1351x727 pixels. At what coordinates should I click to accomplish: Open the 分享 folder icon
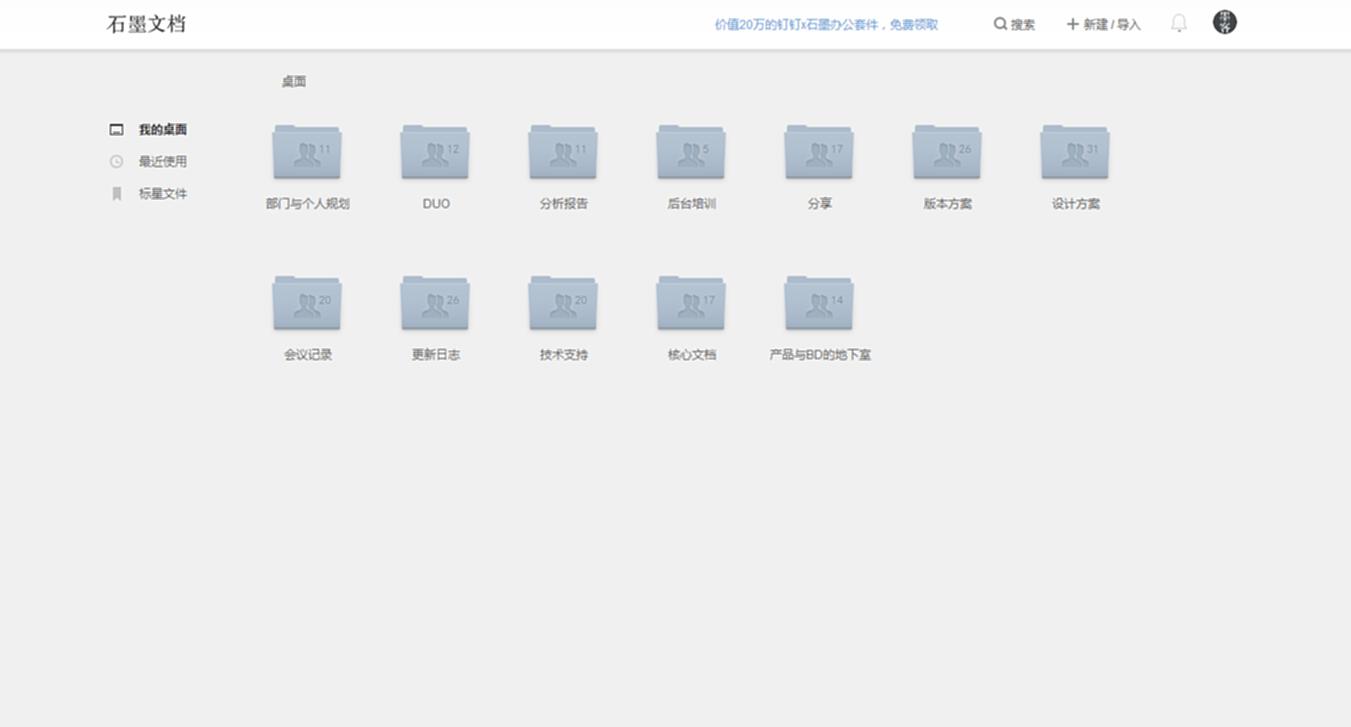coord(819,152)
